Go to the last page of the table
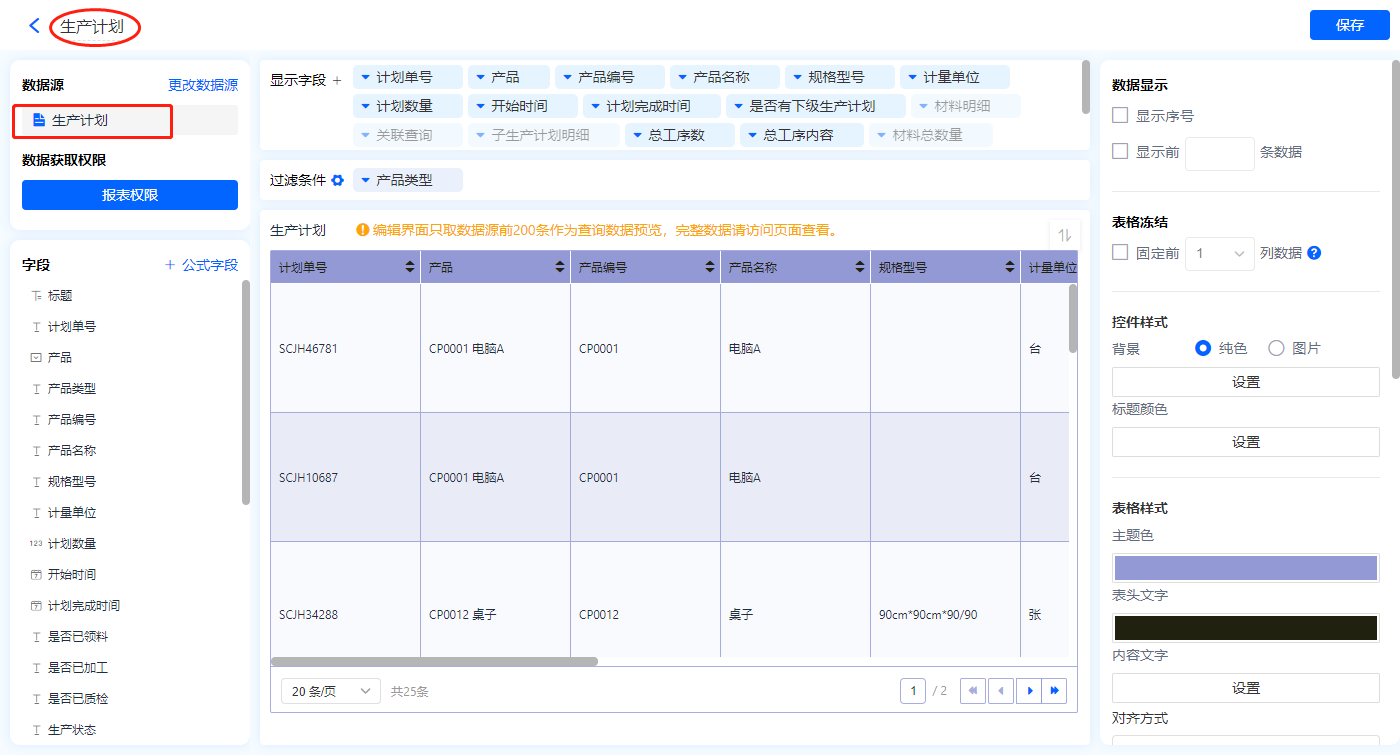The width and height of the screenshot is (1400, 755). pos(1054,691)
